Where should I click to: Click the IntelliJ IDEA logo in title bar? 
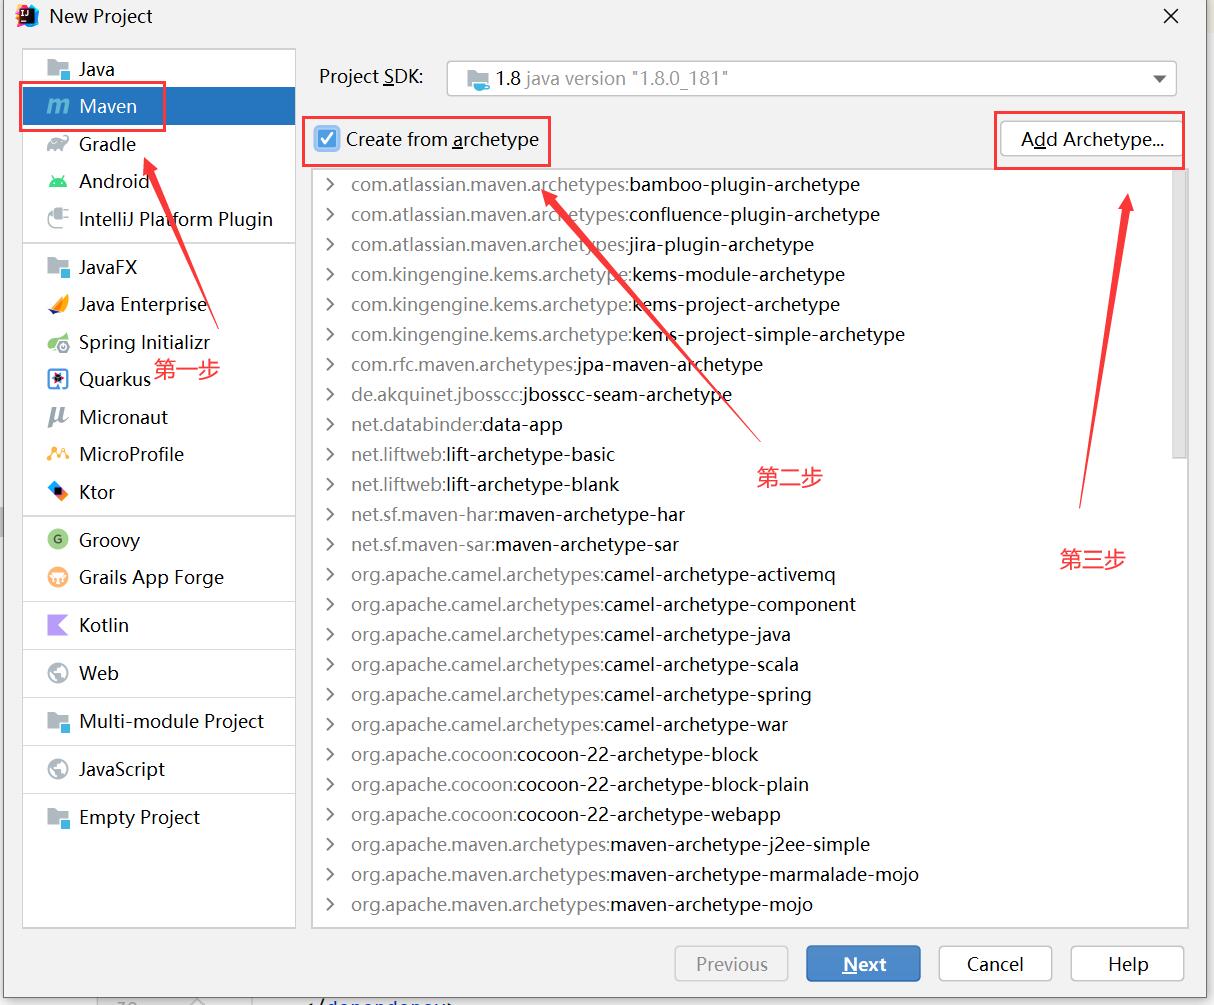coord(27,16)
